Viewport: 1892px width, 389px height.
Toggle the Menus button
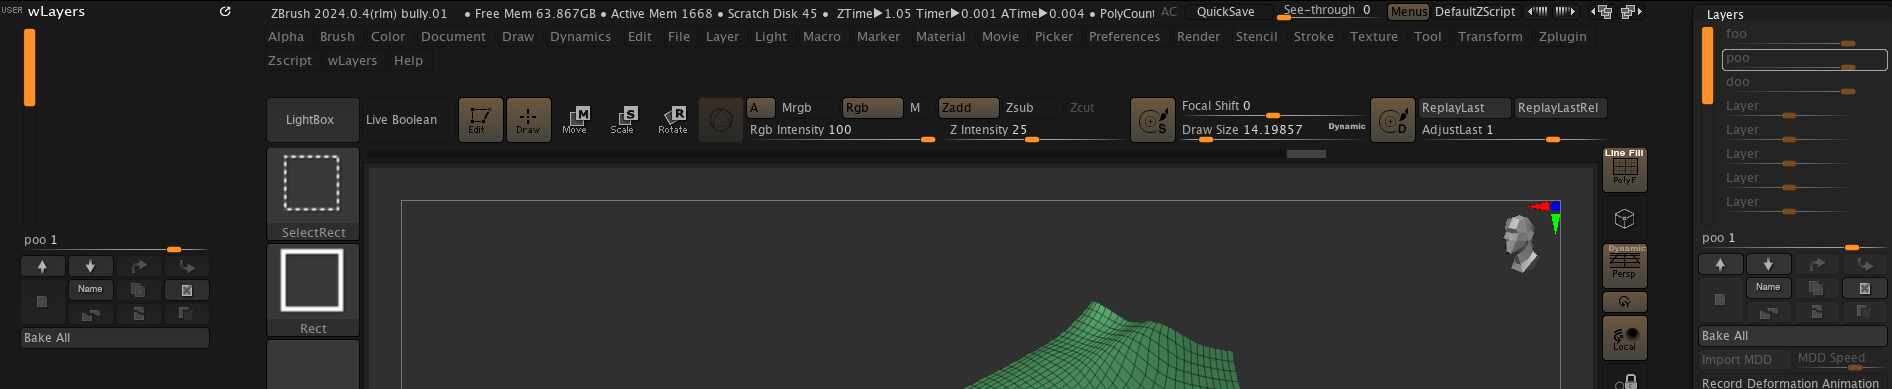pos(1408,12)
